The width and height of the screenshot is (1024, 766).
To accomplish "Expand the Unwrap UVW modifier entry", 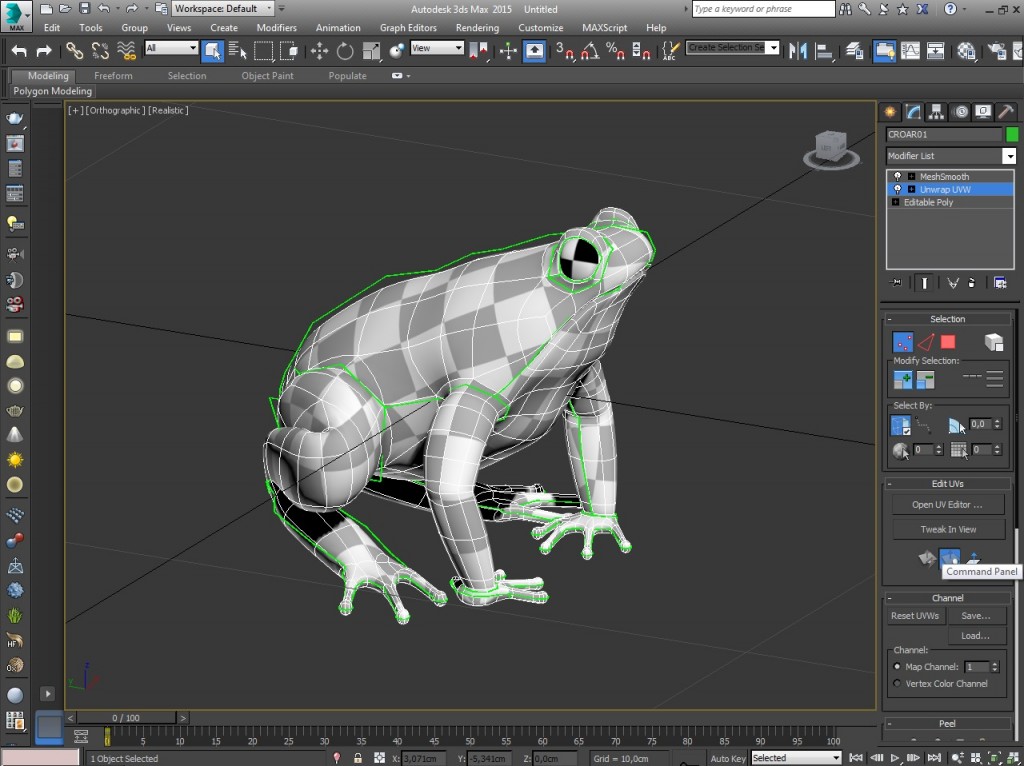I will point(912,190).
